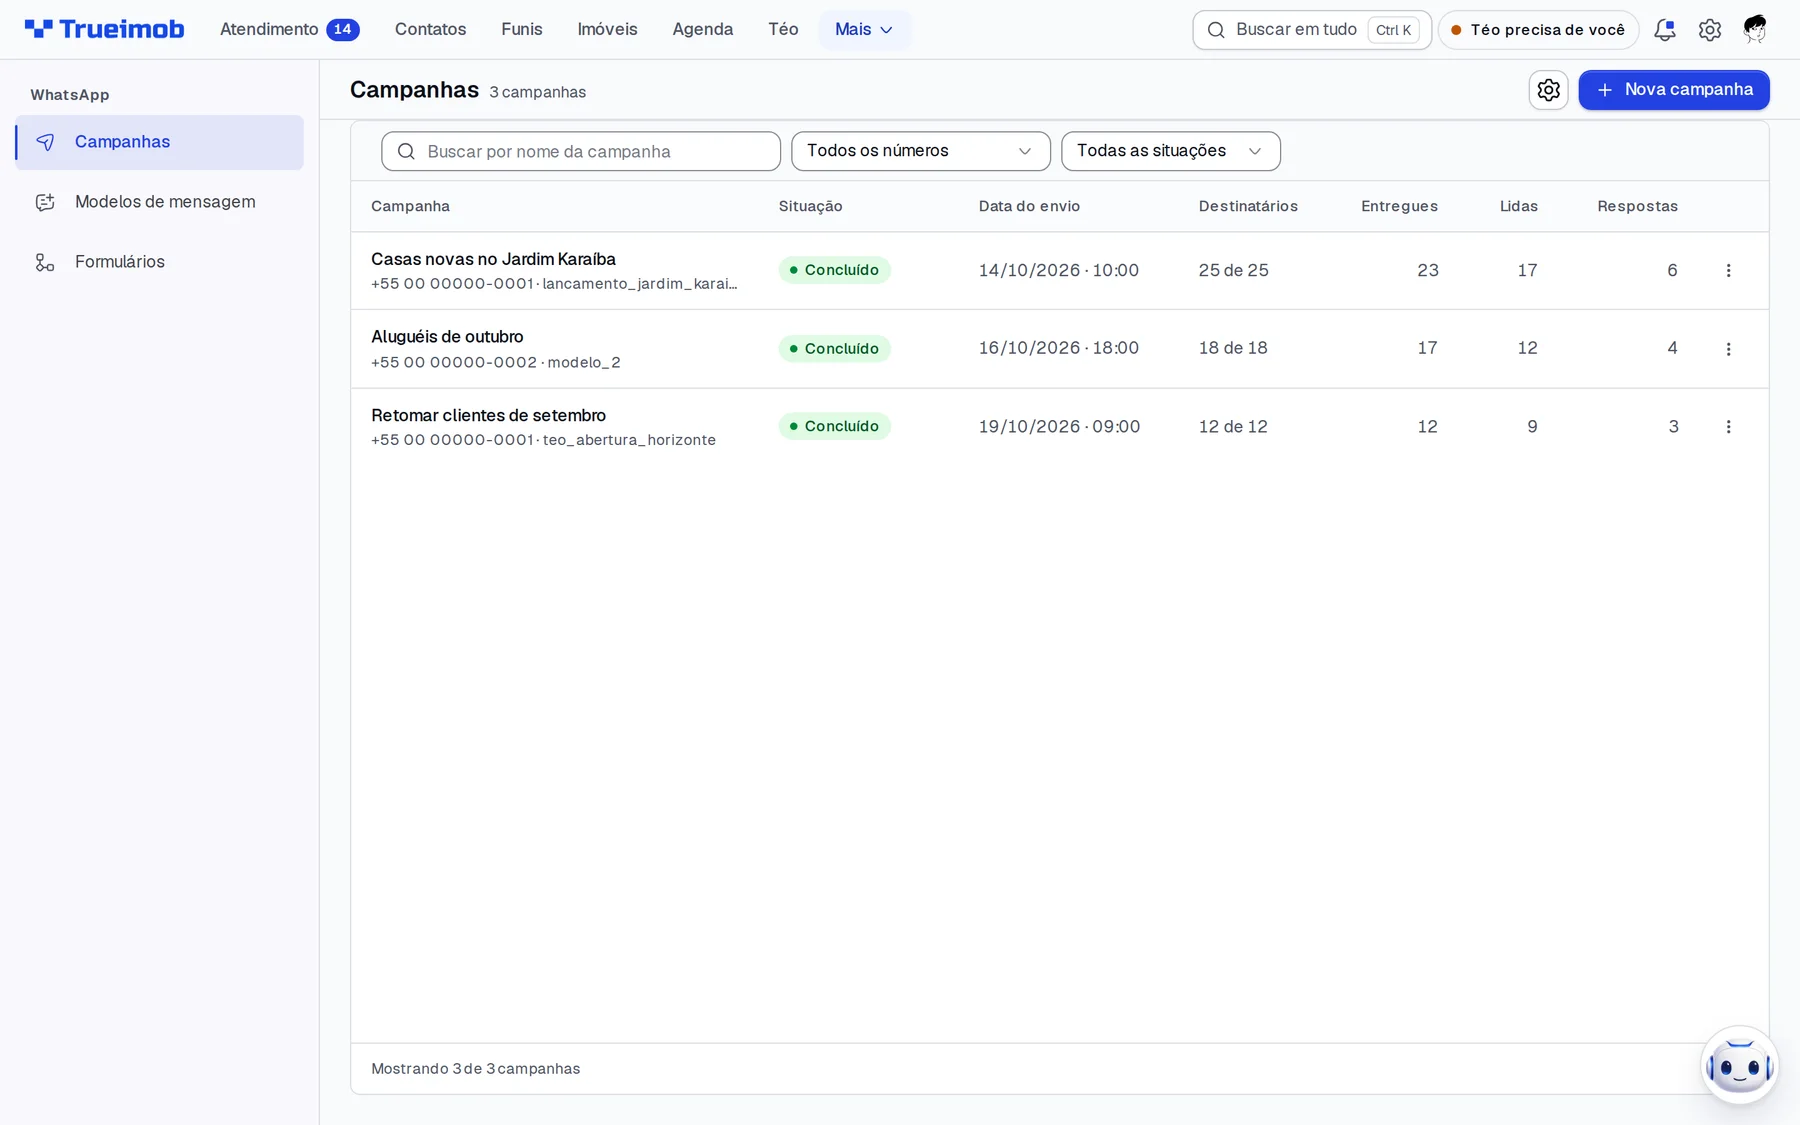This screenshot has height=1125, width=1800.
Task: Select Formulários in sidebar
Action: click(159, 262)
